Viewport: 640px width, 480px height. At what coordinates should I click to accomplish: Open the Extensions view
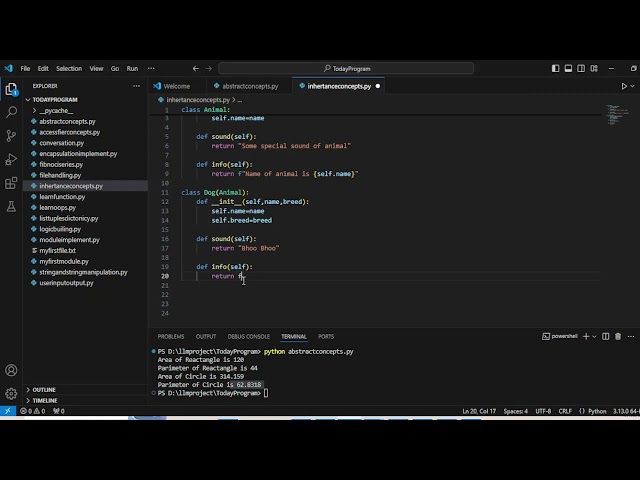click(11, 183)
